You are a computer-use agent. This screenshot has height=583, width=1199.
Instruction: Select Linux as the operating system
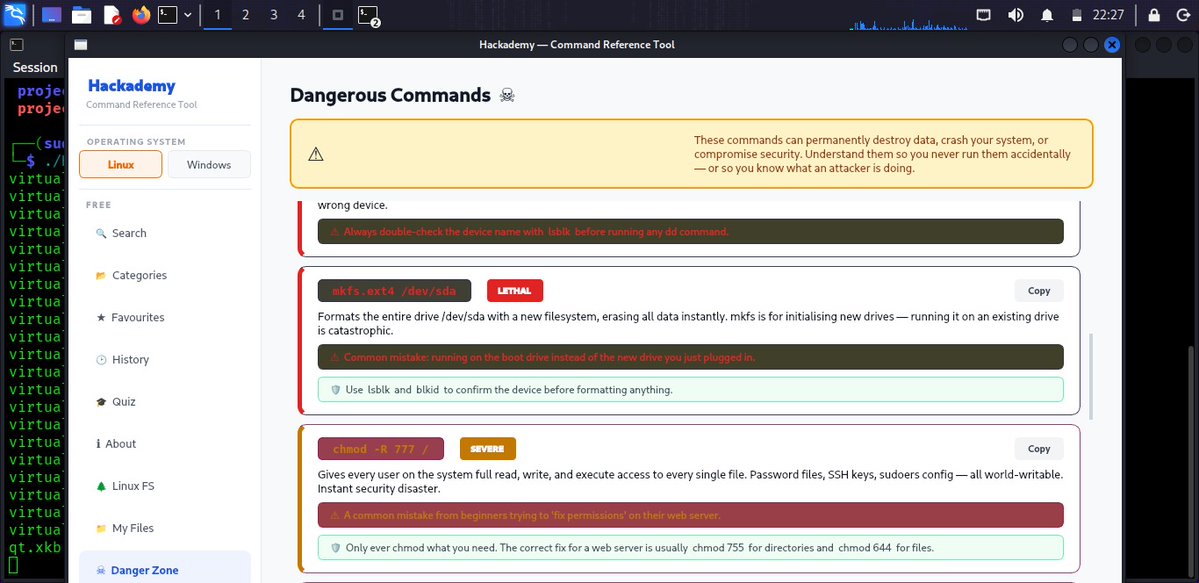point(120,164)
